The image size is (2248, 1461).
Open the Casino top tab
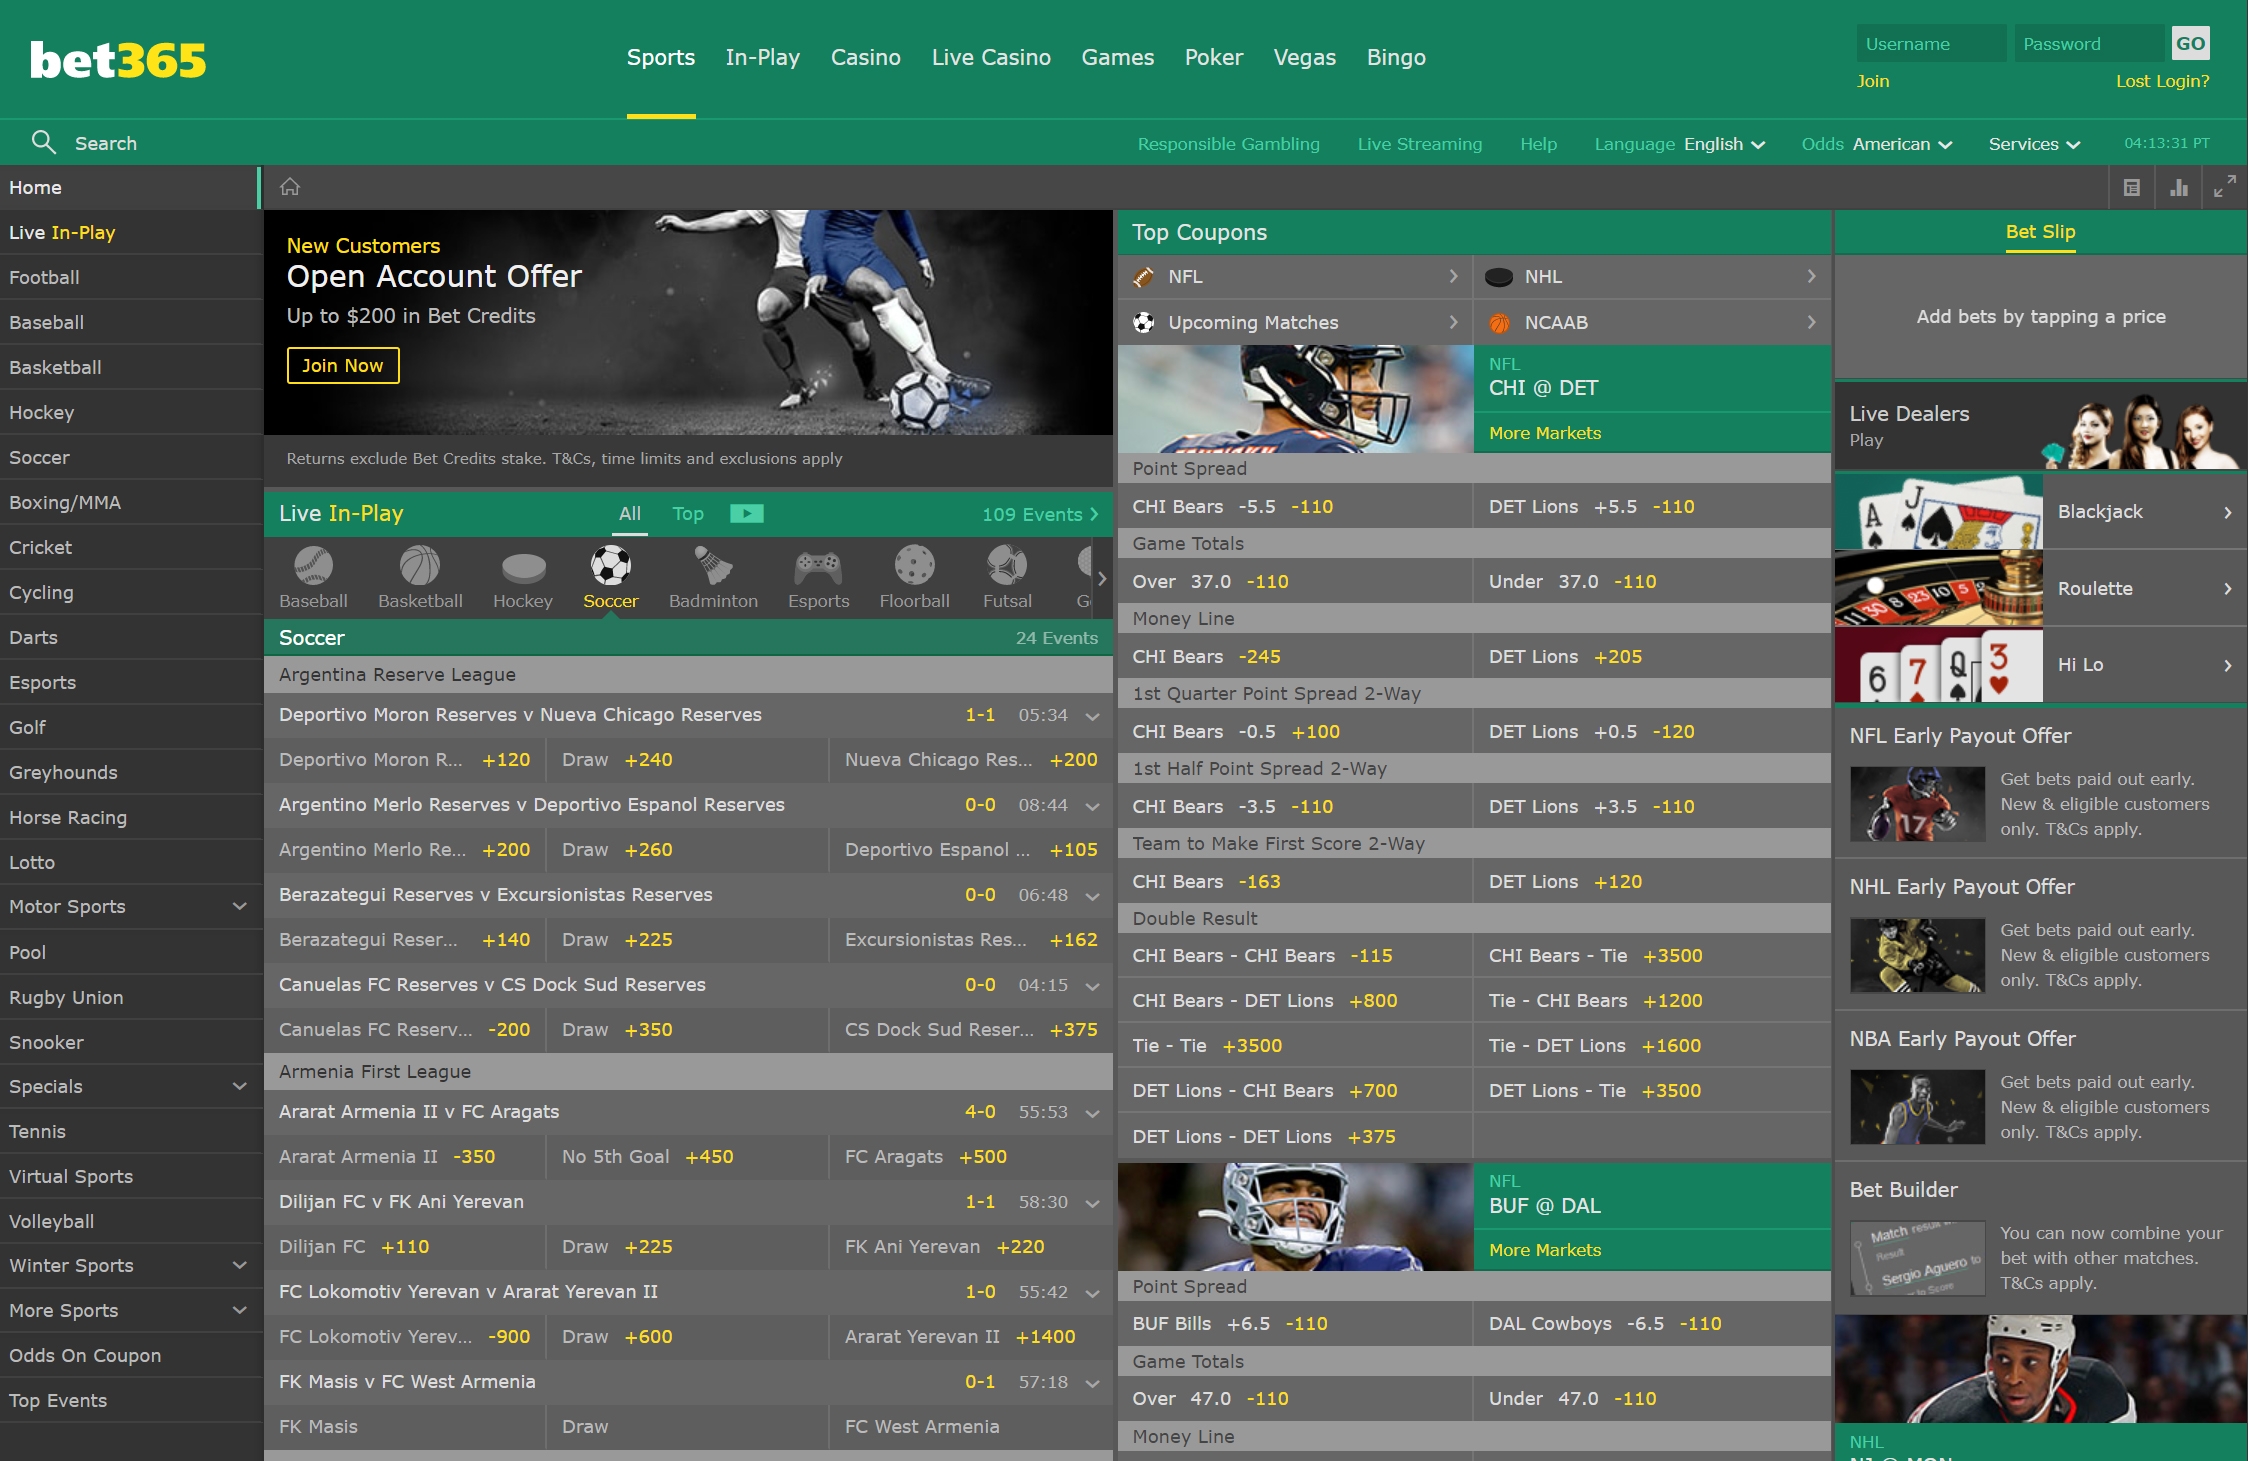tap(866, 58)
